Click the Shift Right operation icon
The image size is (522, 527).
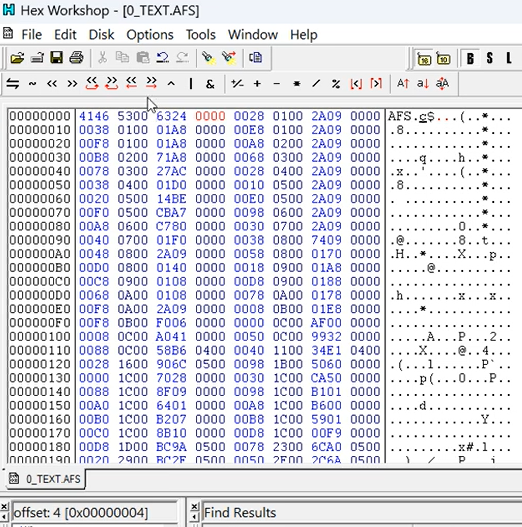(72, 84)
